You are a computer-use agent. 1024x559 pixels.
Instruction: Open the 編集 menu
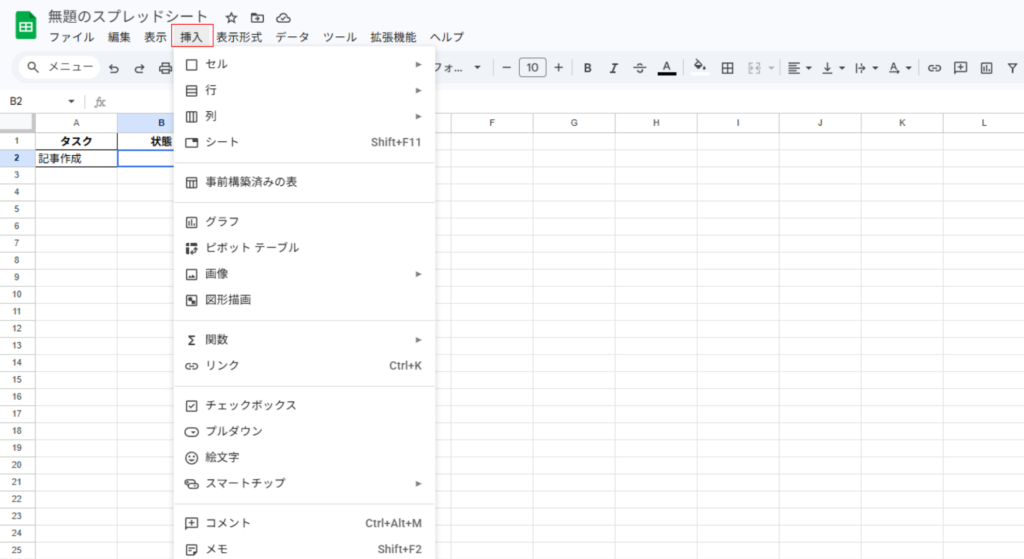click(119, 37)
